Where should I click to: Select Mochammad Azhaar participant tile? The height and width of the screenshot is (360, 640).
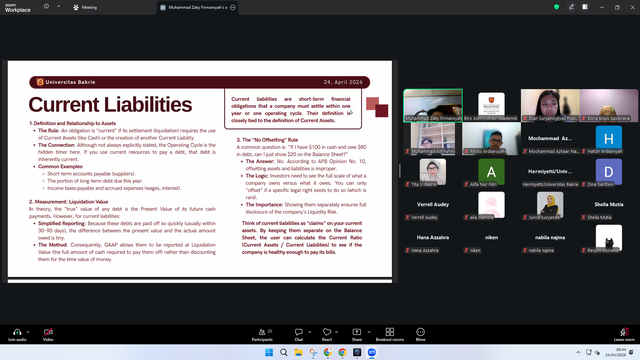[x=550, y=139]
